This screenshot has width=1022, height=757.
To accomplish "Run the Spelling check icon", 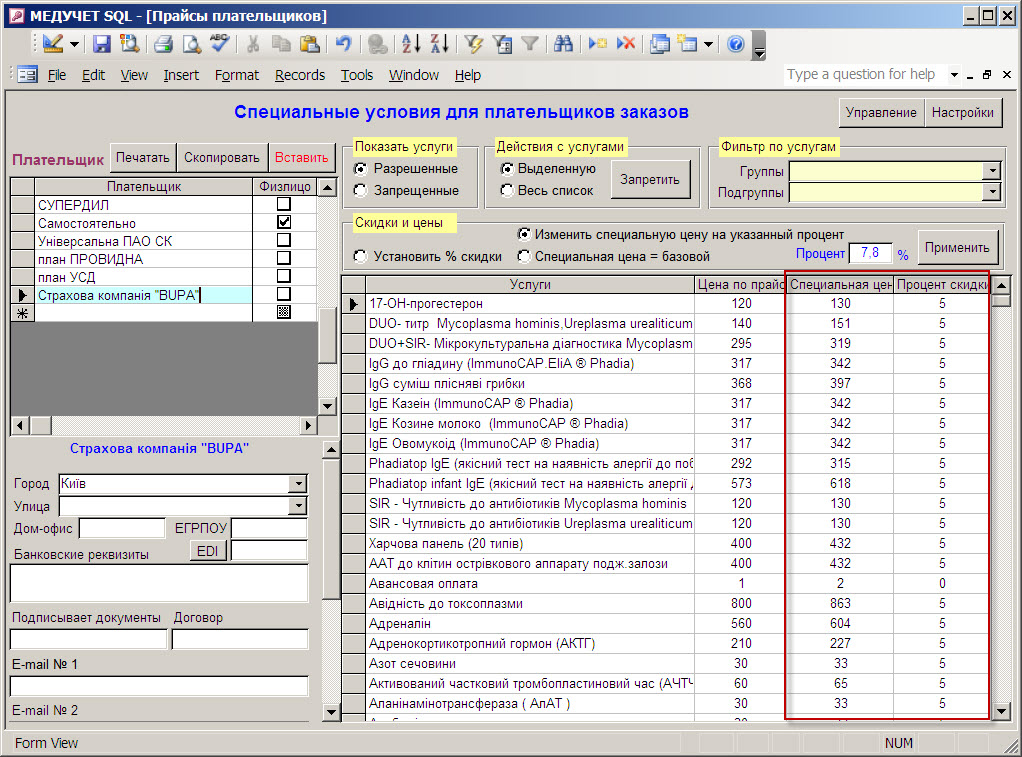I will (x=219, y=44).
